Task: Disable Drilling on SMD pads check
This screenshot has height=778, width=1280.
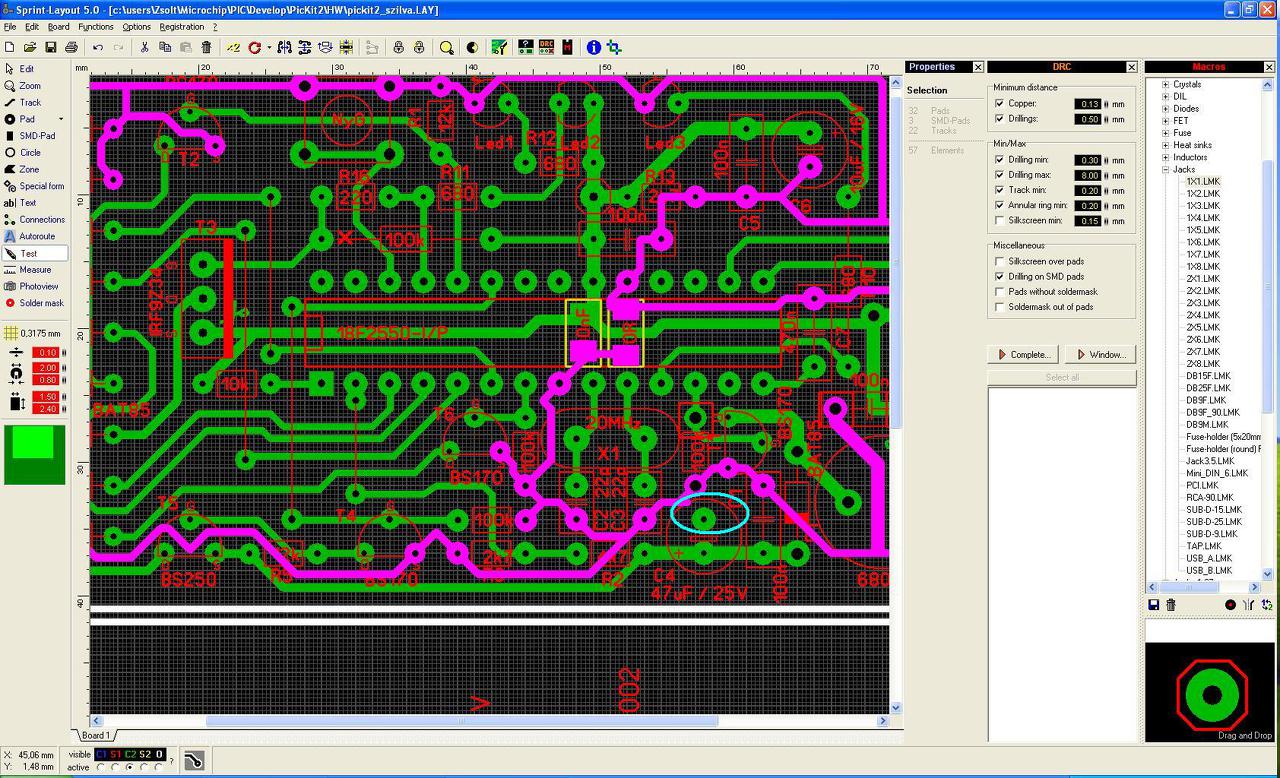Action: tap(999, 276)
